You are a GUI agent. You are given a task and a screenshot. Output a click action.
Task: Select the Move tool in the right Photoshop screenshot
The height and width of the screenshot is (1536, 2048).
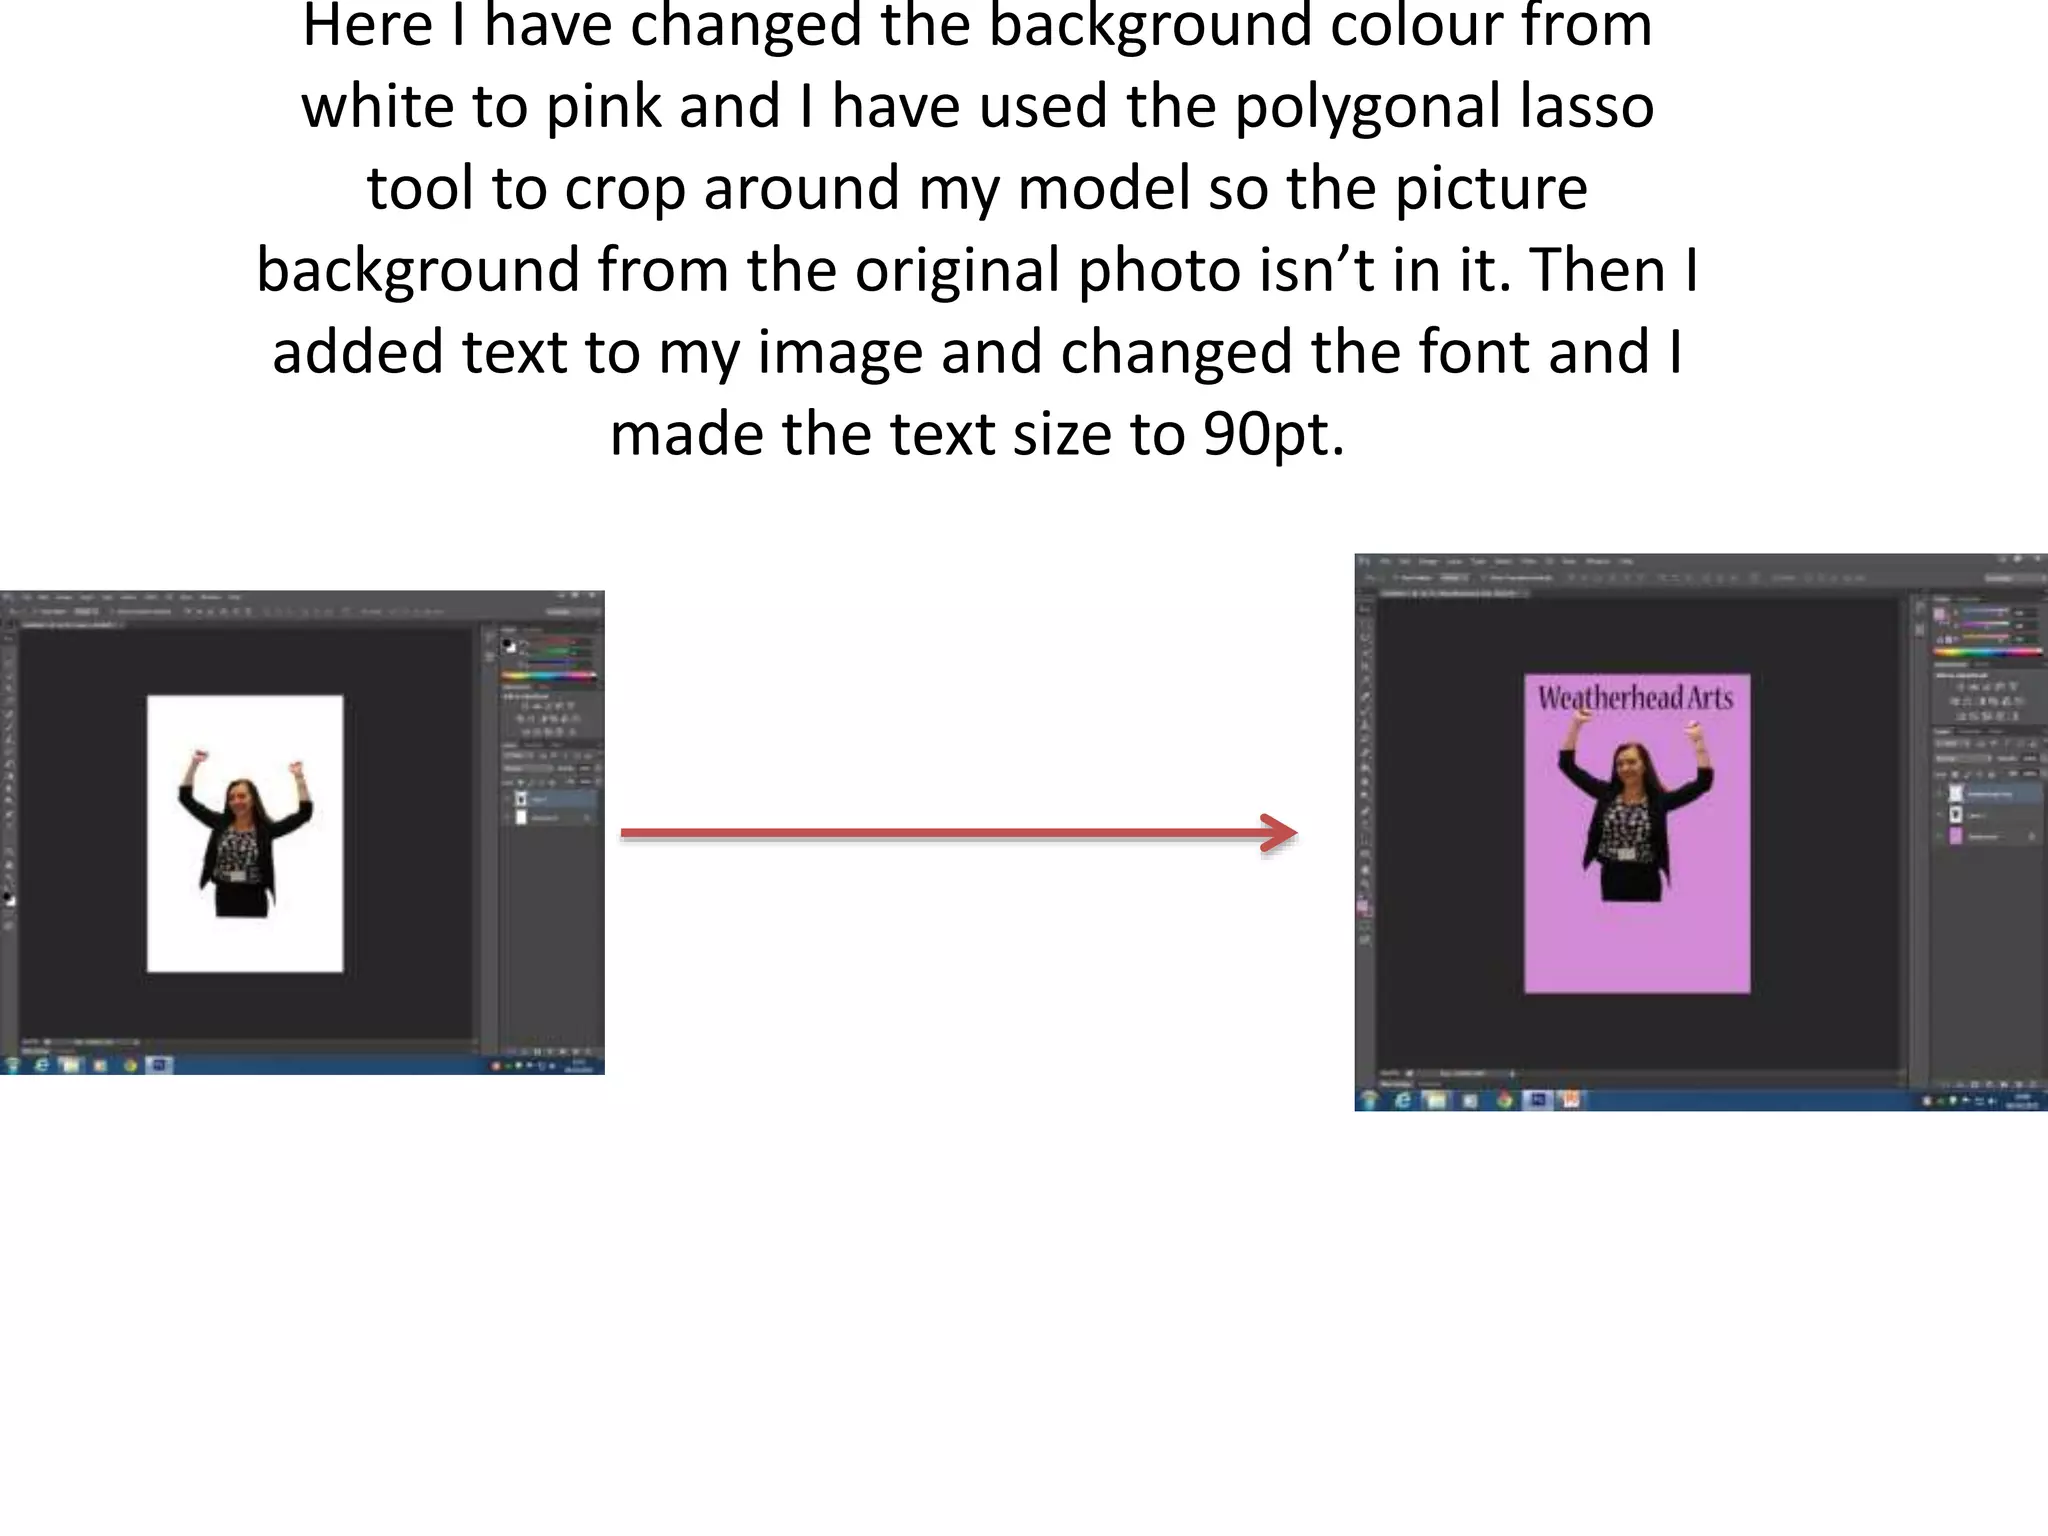(x=1365, y=608)
